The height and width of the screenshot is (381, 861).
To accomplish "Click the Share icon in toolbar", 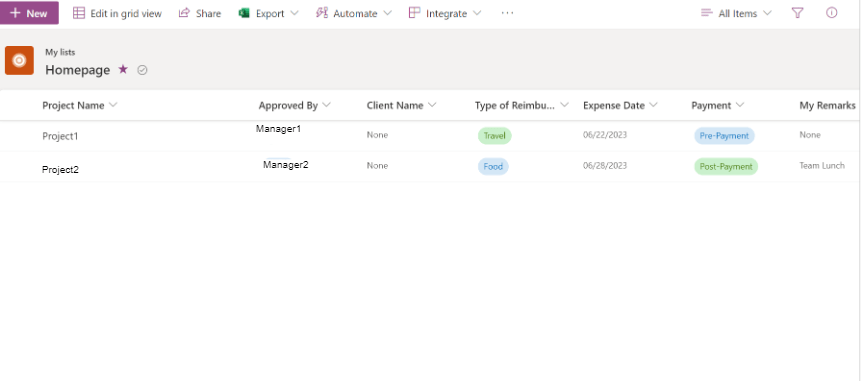I will point(184,13).
